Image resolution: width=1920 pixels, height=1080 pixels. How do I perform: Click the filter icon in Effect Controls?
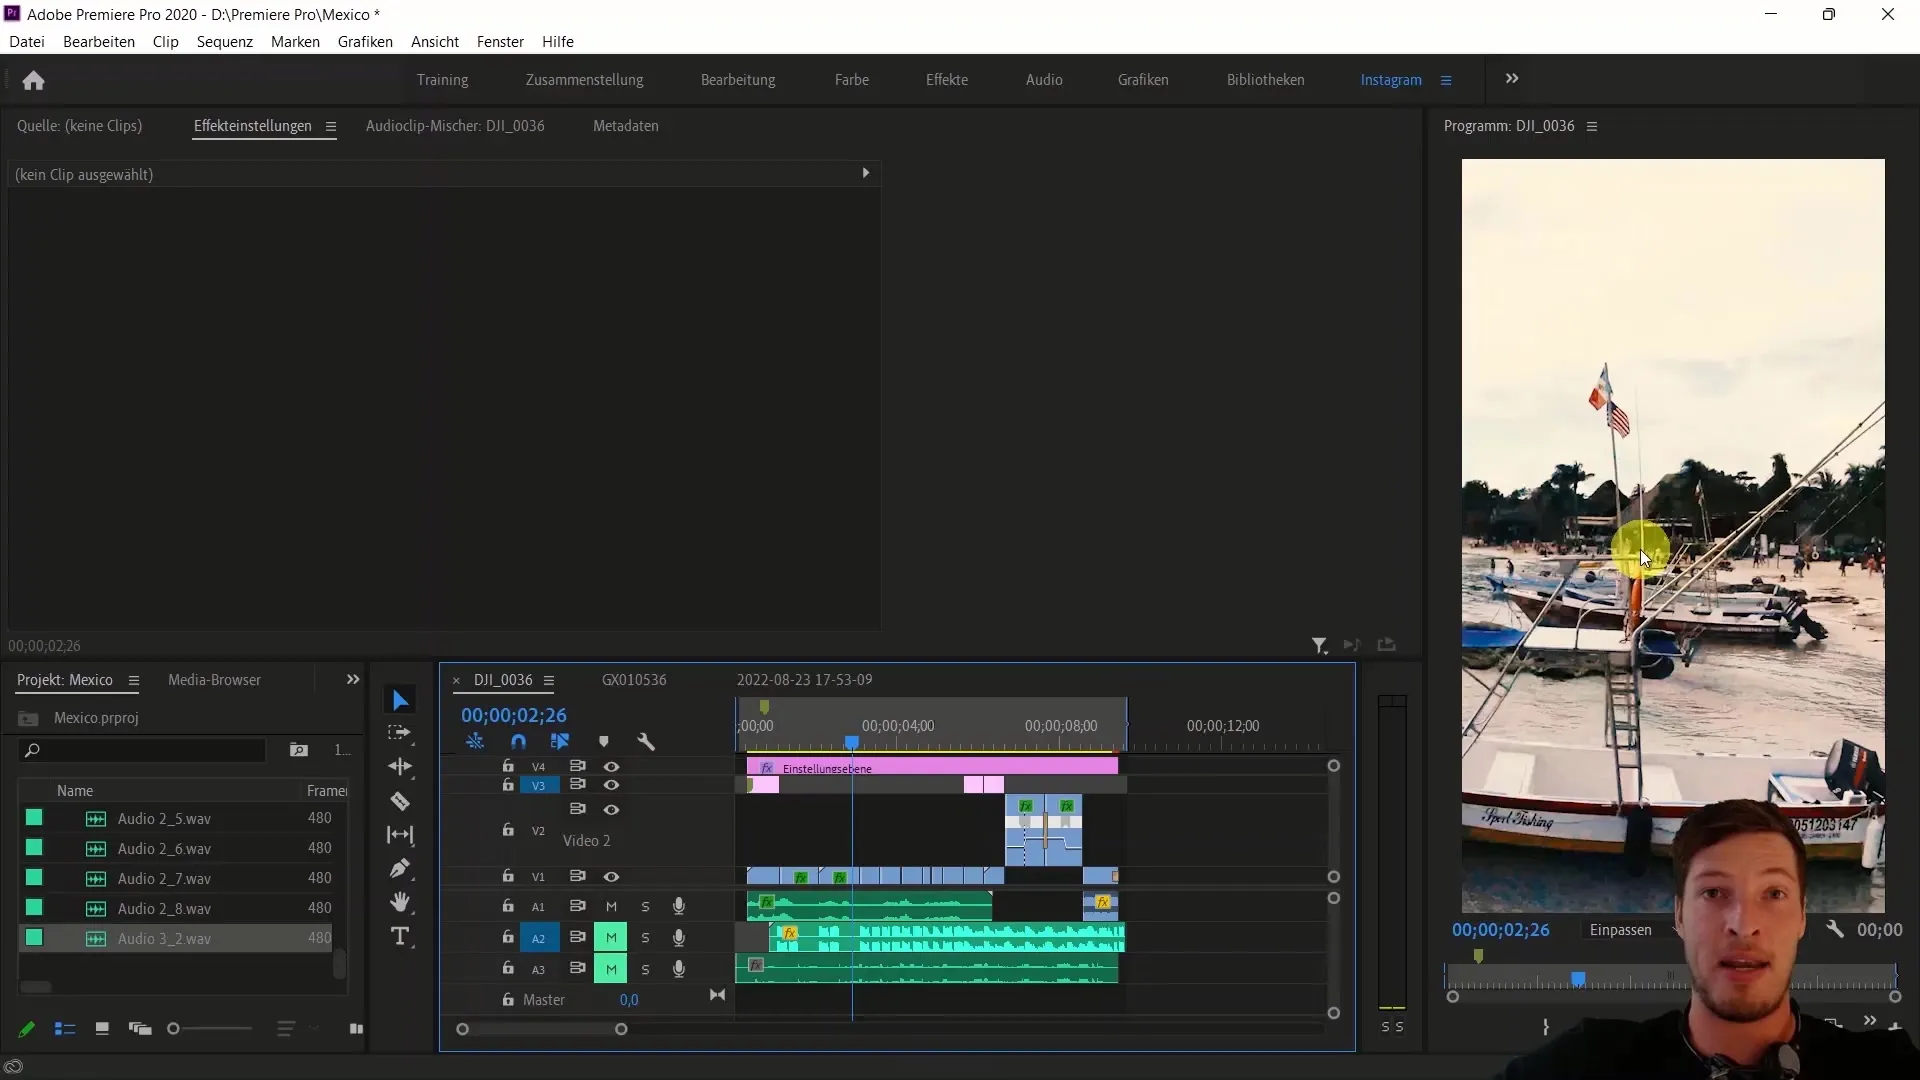point(1319,646)
